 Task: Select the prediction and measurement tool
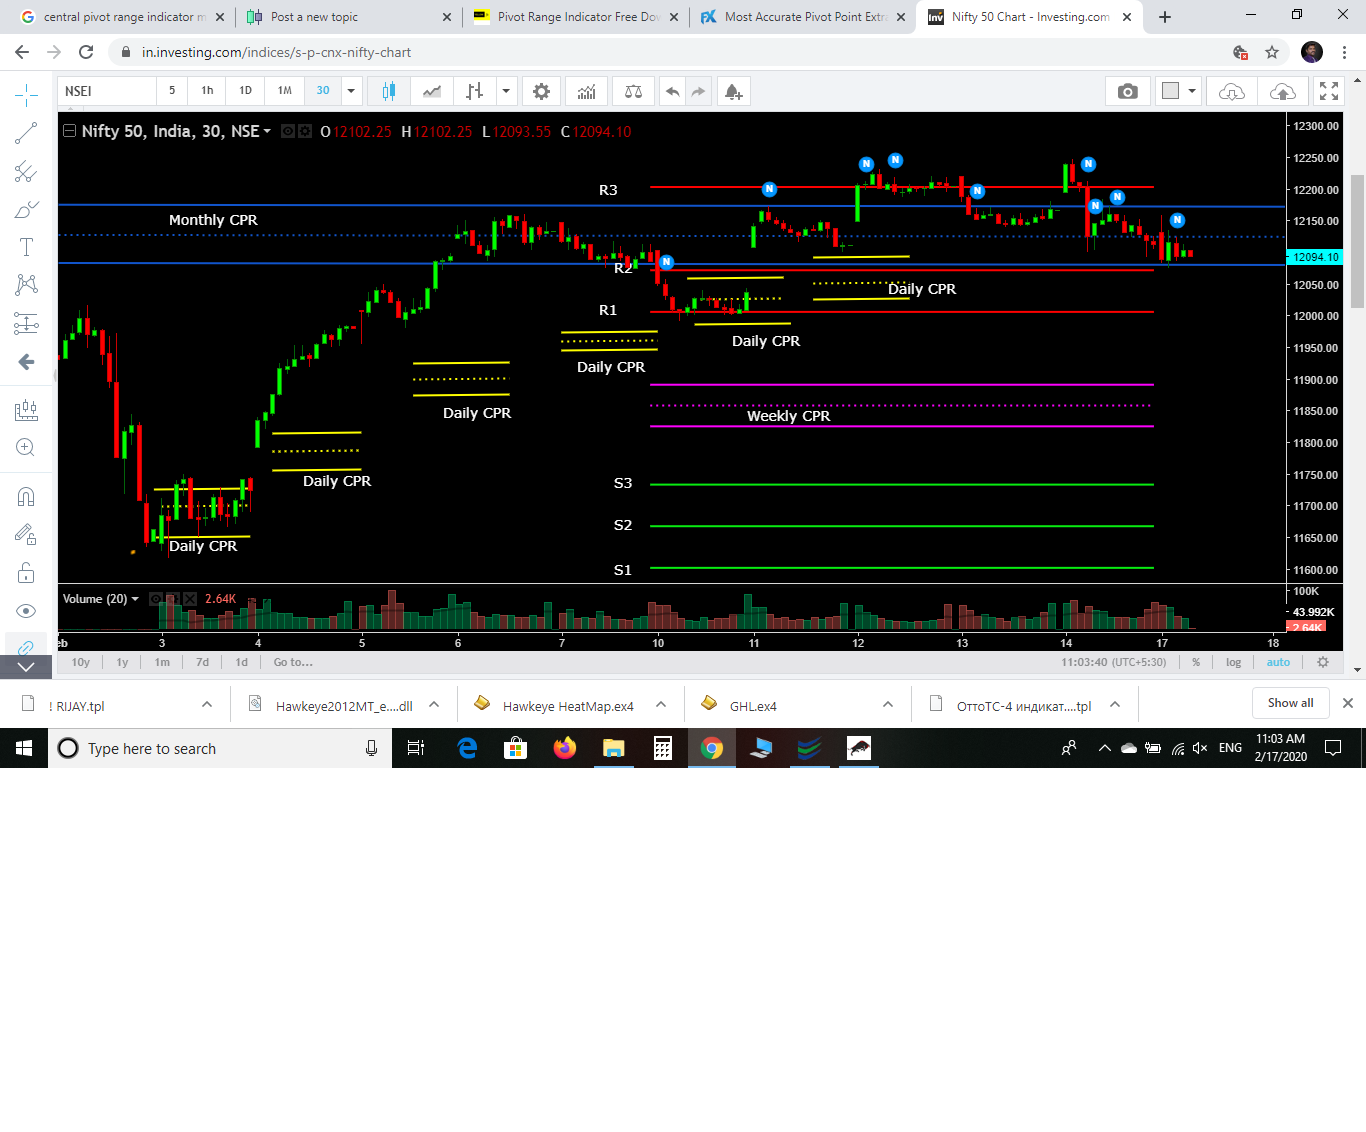(x=26, y=323)
